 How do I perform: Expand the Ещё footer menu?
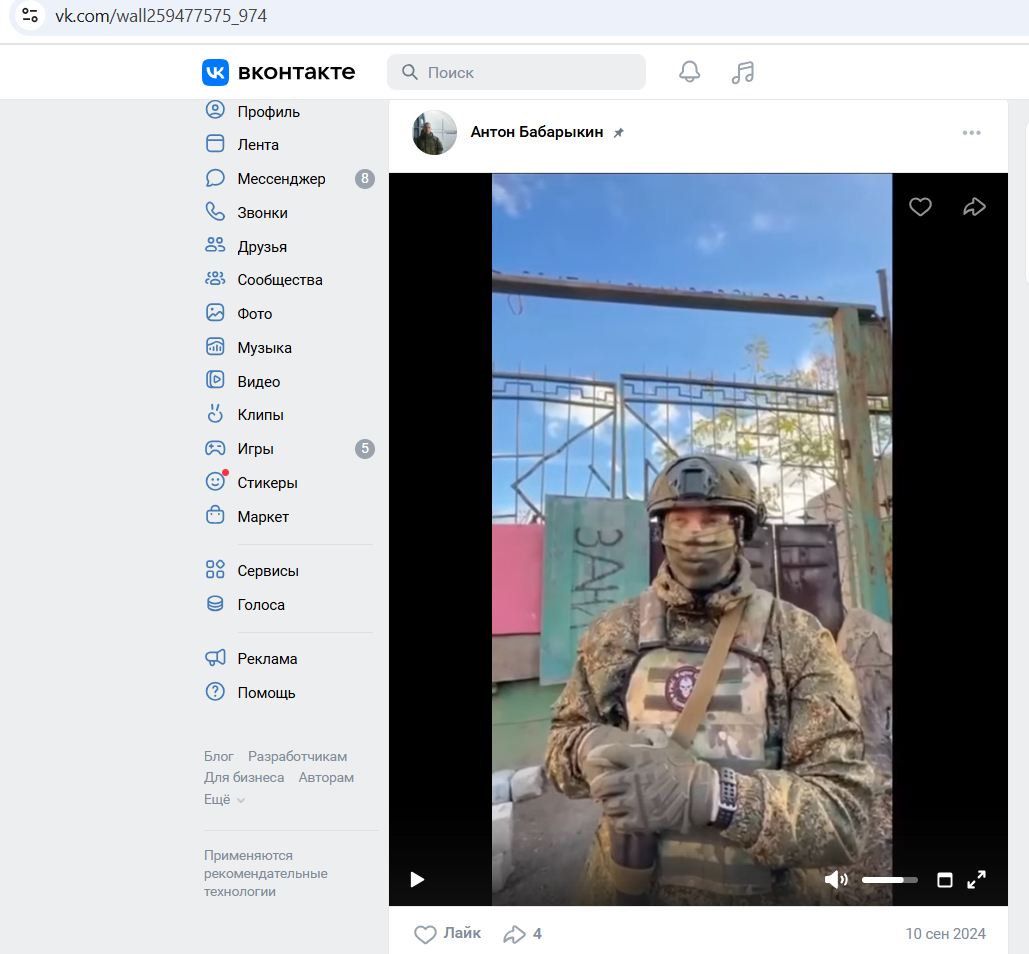[224, 799]
